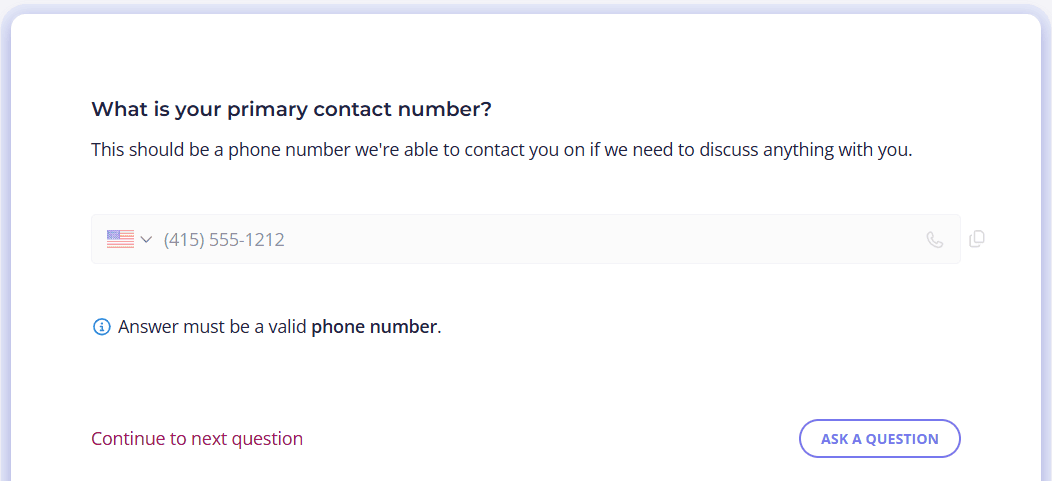The height and width of the screenshot is (481, 1052).
Task: Open the ASK A QUESTION button
Action: tap(880, 439)
